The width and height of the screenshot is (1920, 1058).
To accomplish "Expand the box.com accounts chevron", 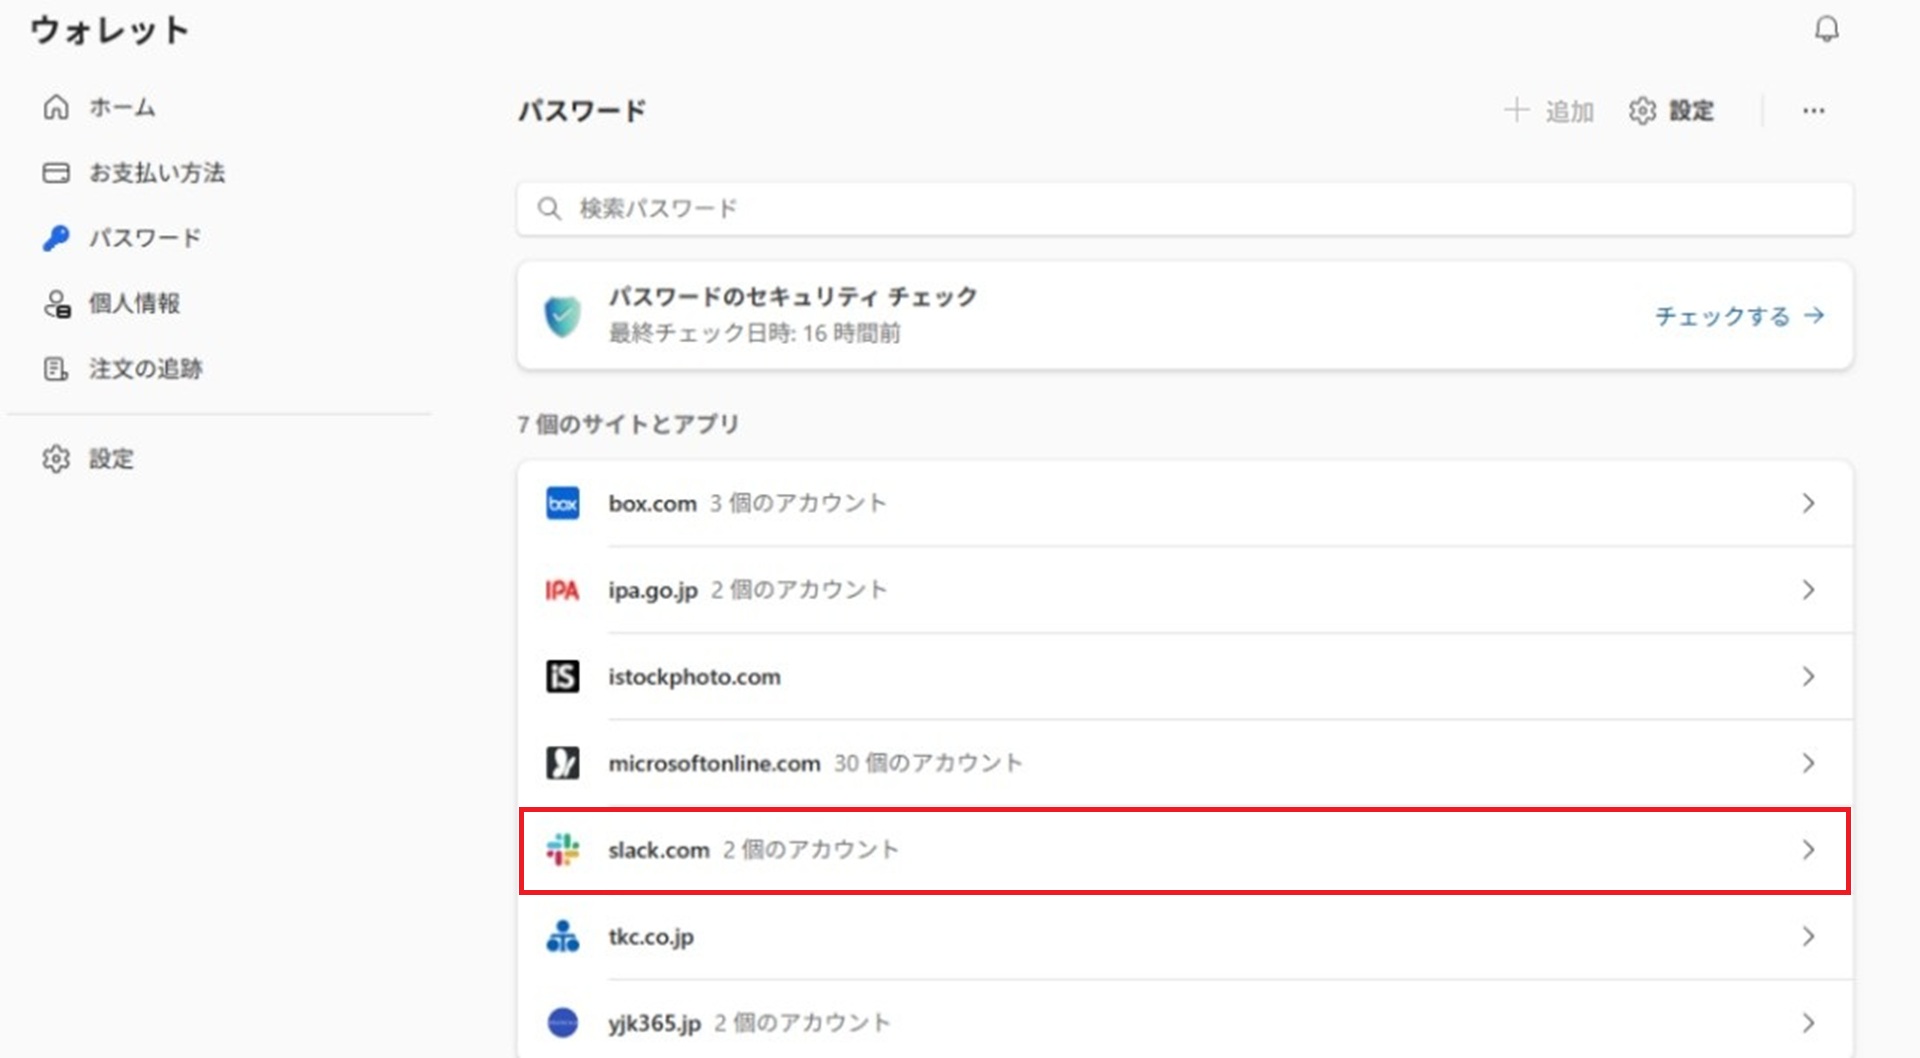I will (x=1808, y=503).
